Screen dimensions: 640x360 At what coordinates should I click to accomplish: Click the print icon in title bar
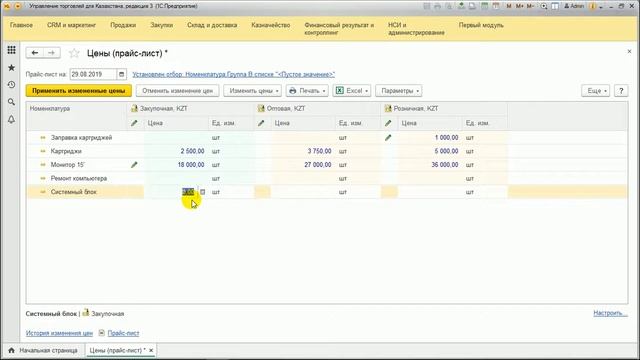(438, 6)
